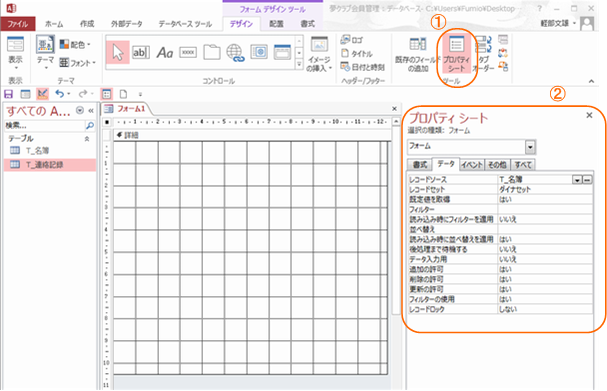Open property sheet その他 tab
The height and width of the screenshot is (391, 607).
pyautogui.click(x=497, y=165)
